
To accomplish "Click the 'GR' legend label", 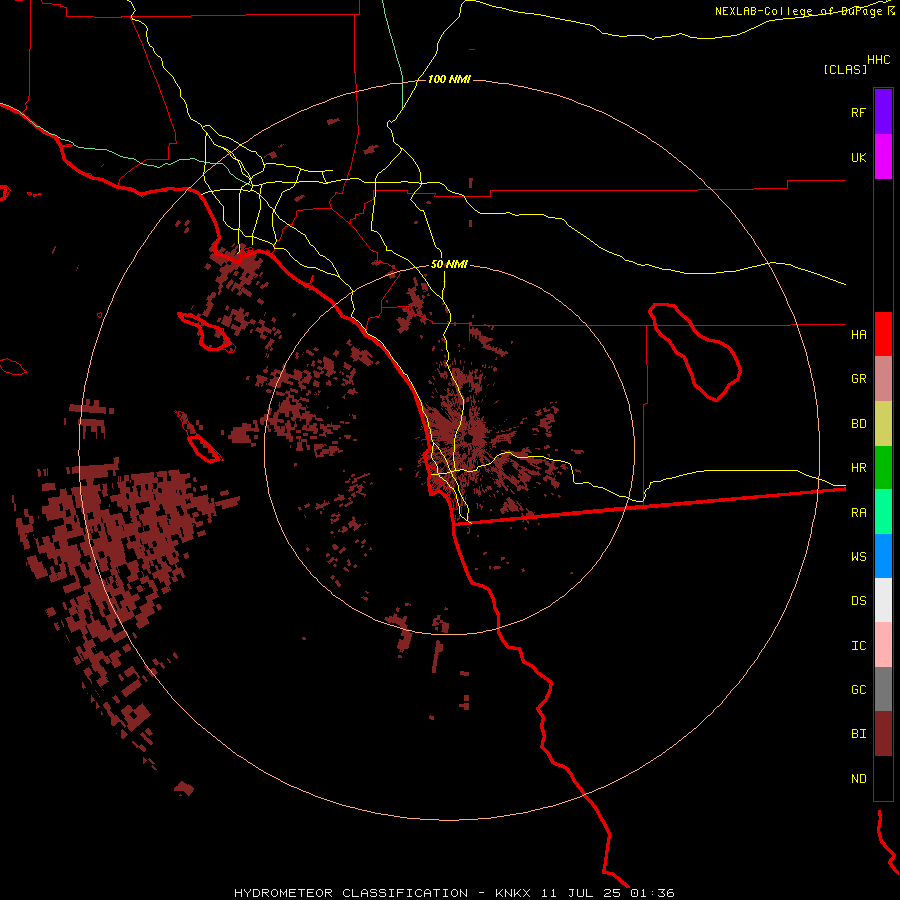I will point(858,379).
